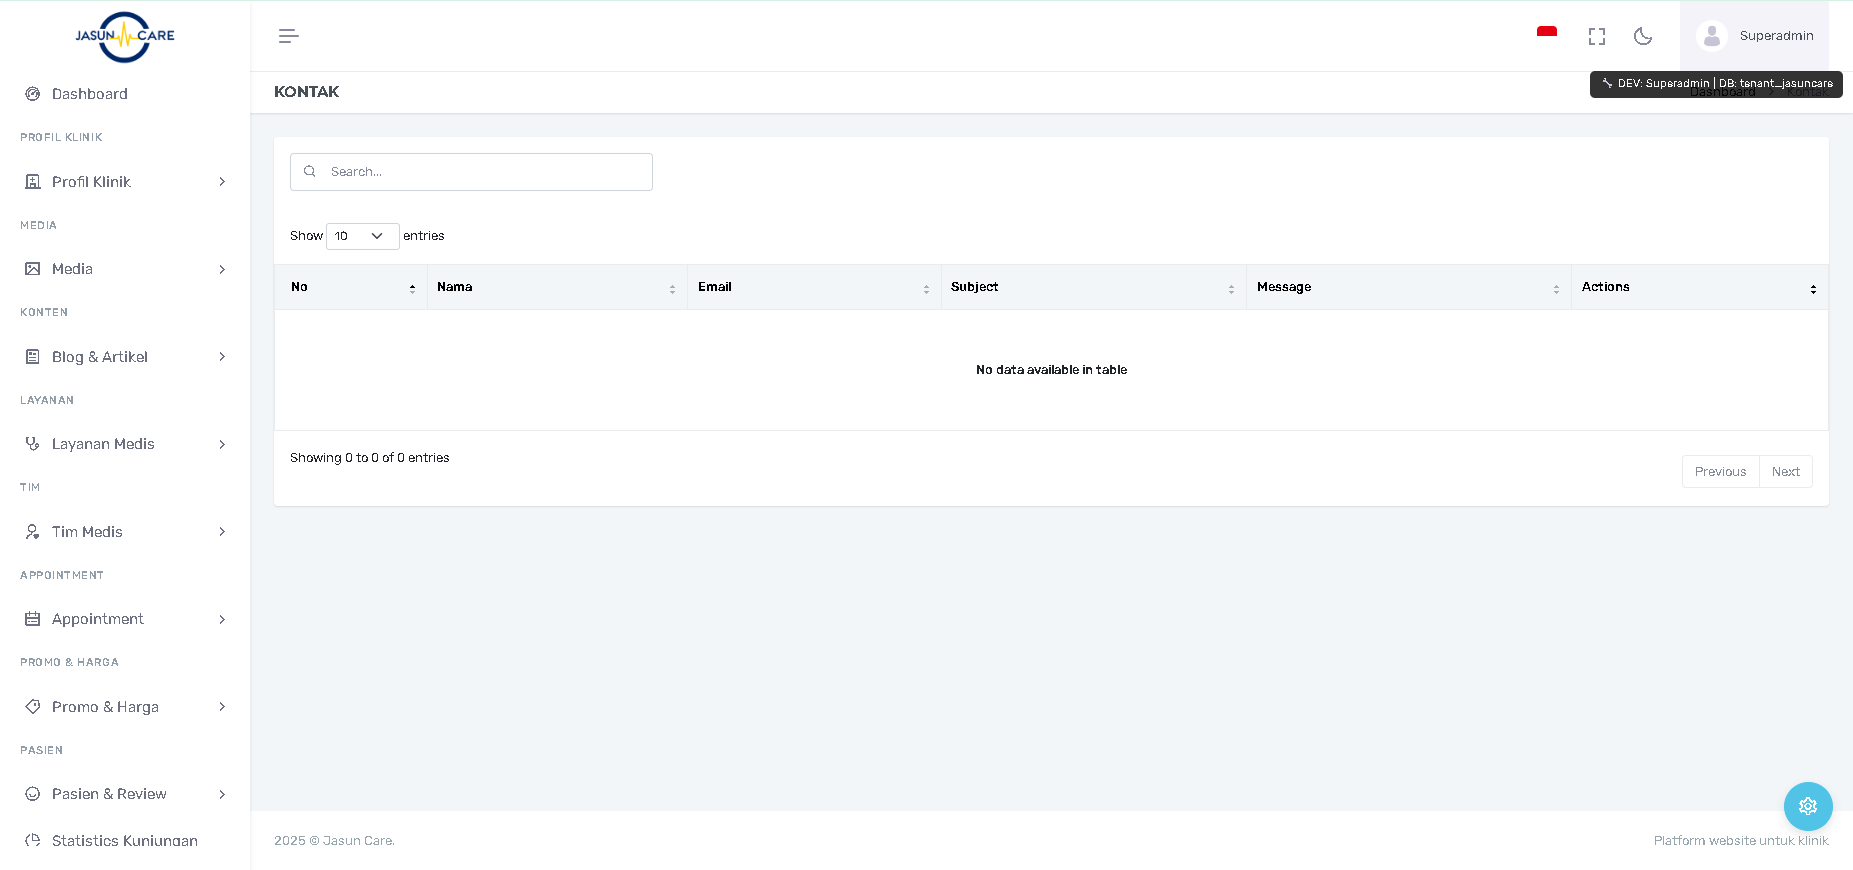Click the hamburger menu sidebar toggle
Image resolution: width=1853 pixels, height=870 pixels.
[288, 36]
